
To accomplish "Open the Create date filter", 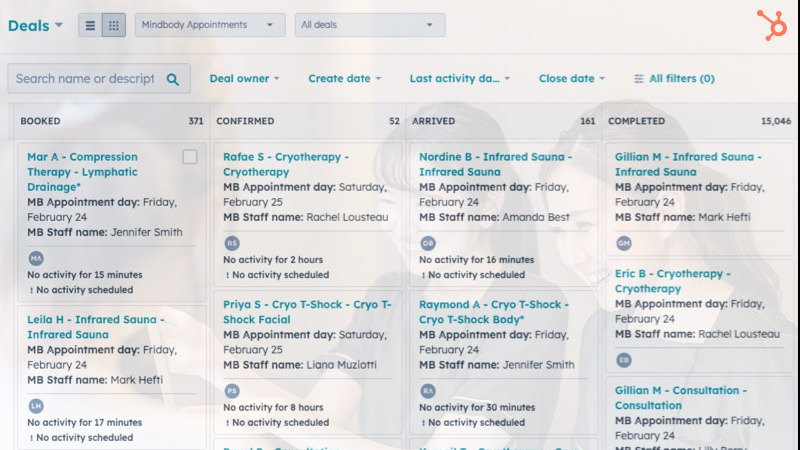I will coord(345,79).
